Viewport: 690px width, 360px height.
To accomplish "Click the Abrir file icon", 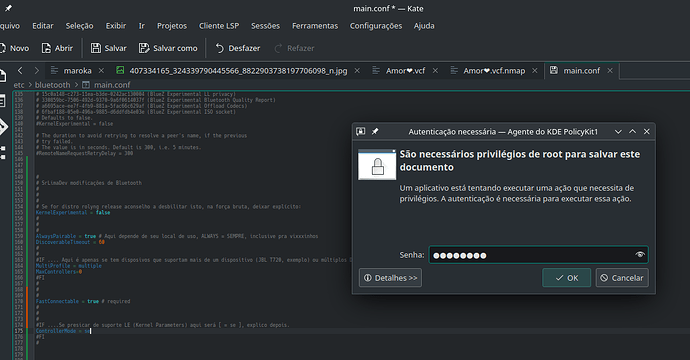I will coord(46,48).
